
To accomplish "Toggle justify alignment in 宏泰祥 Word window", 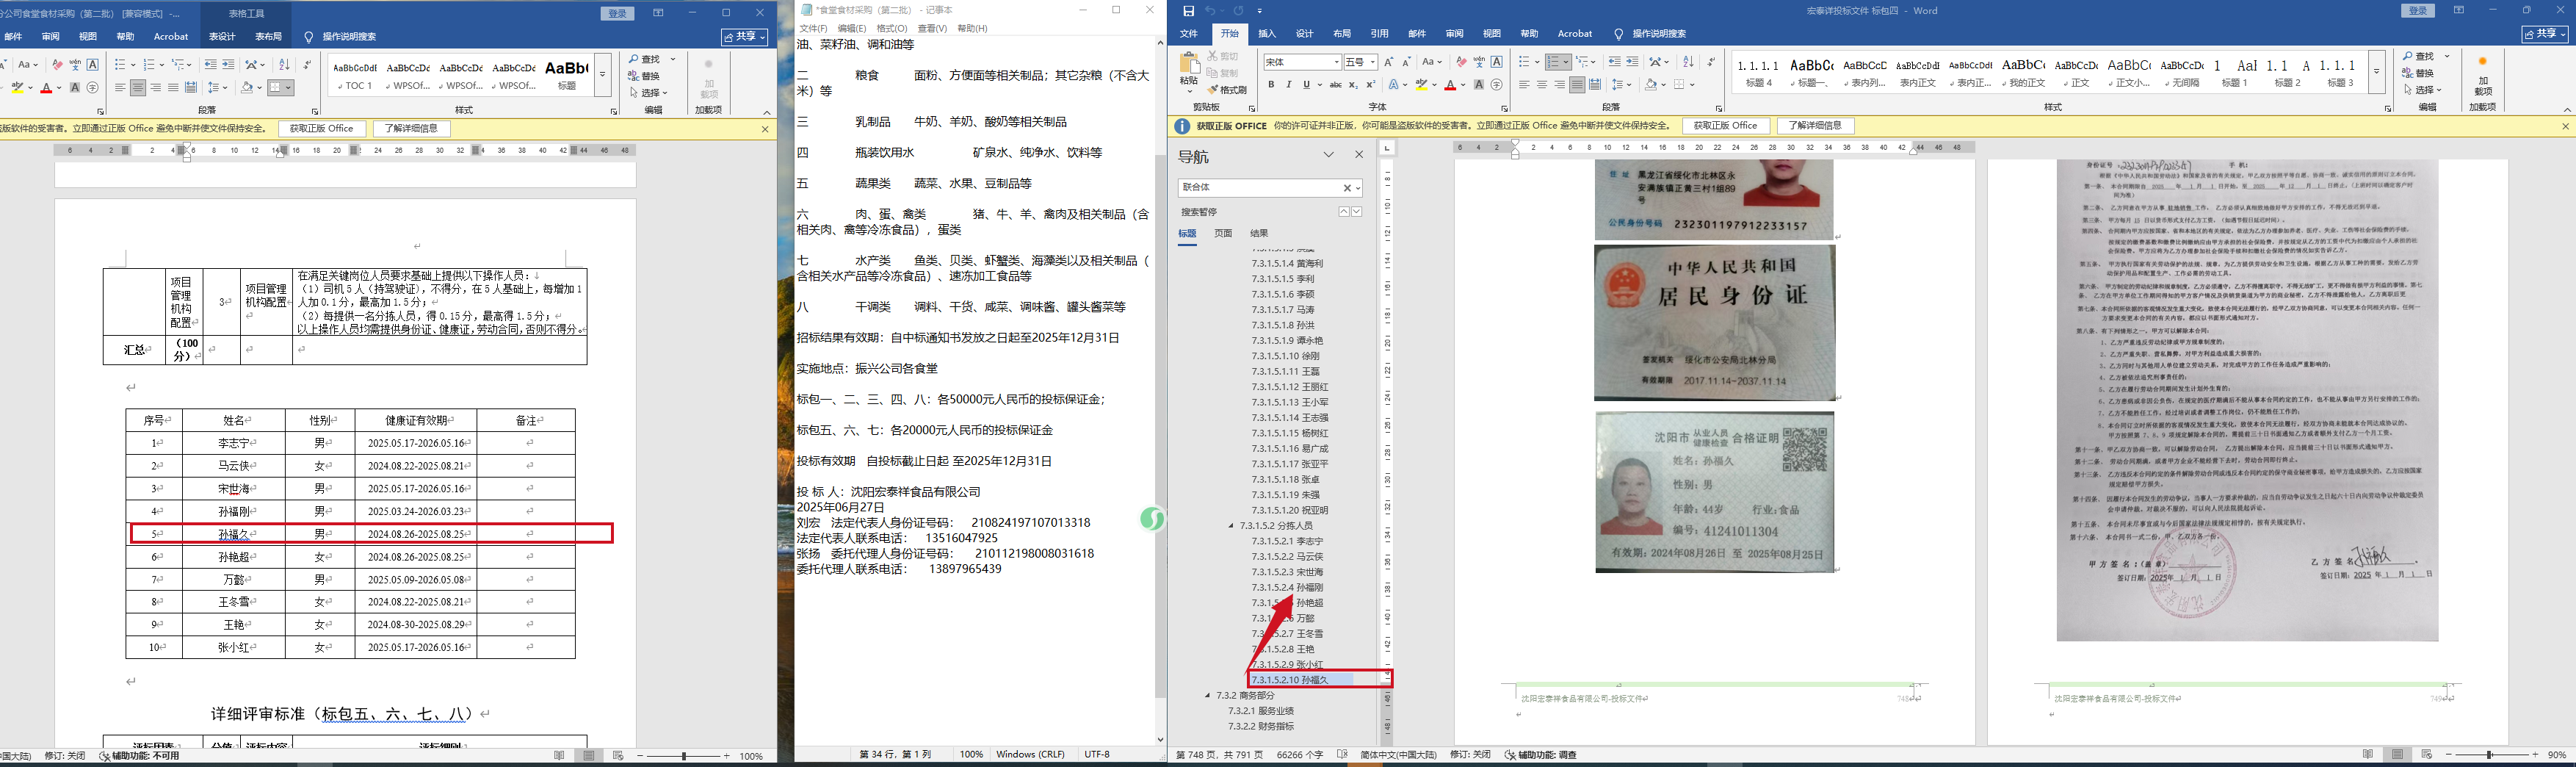I will (x=1577, y=85).
